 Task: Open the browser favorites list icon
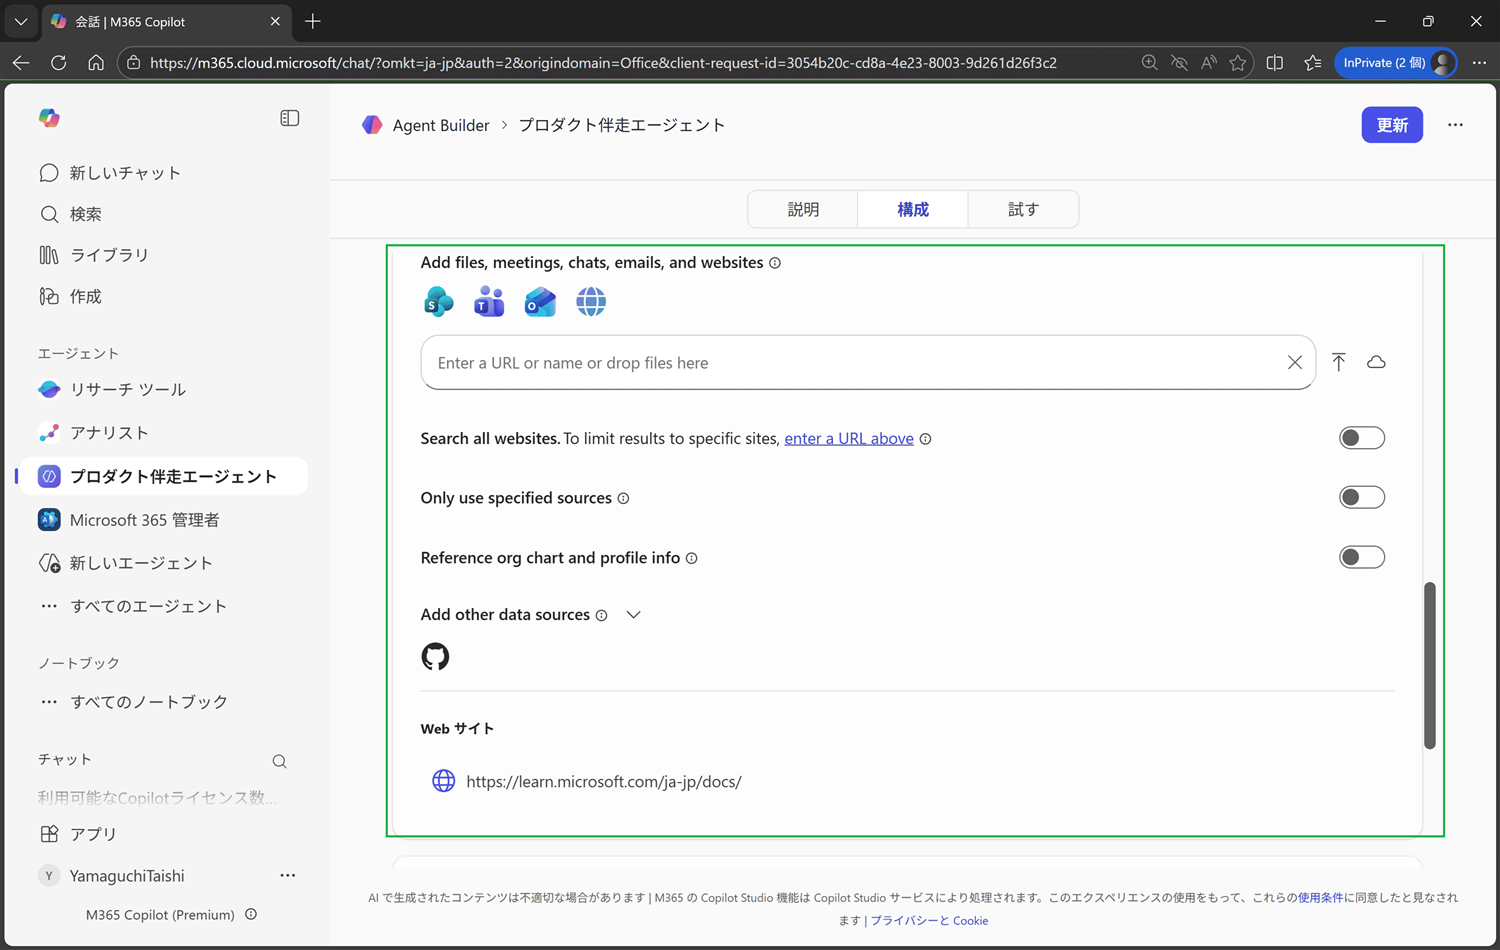1313,62
